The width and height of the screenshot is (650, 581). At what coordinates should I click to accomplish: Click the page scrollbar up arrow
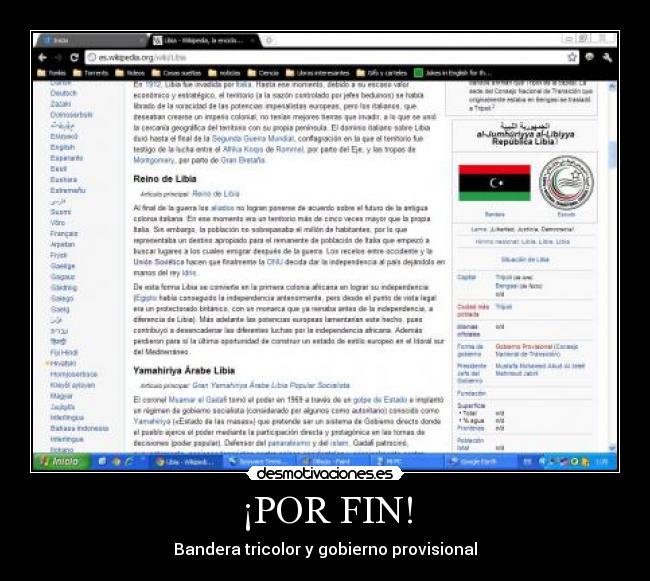[x=612, y=86]
